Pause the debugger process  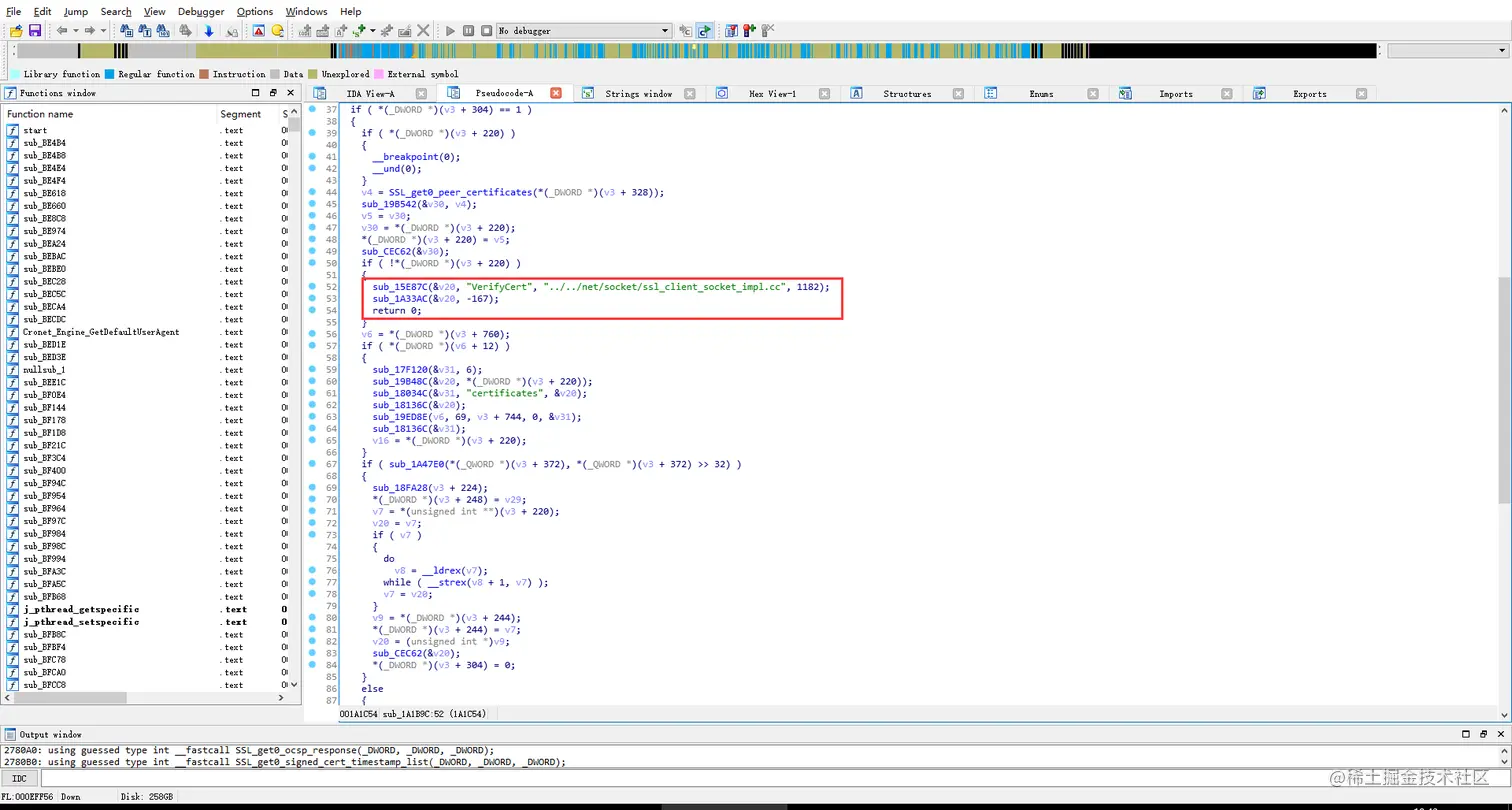[469, 31]
